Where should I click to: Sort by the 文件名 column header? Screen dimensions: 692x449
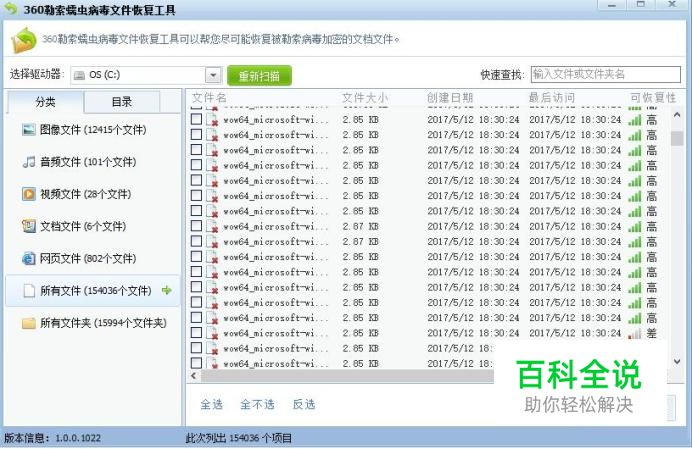pyautogui.click(x=209, y=98)
